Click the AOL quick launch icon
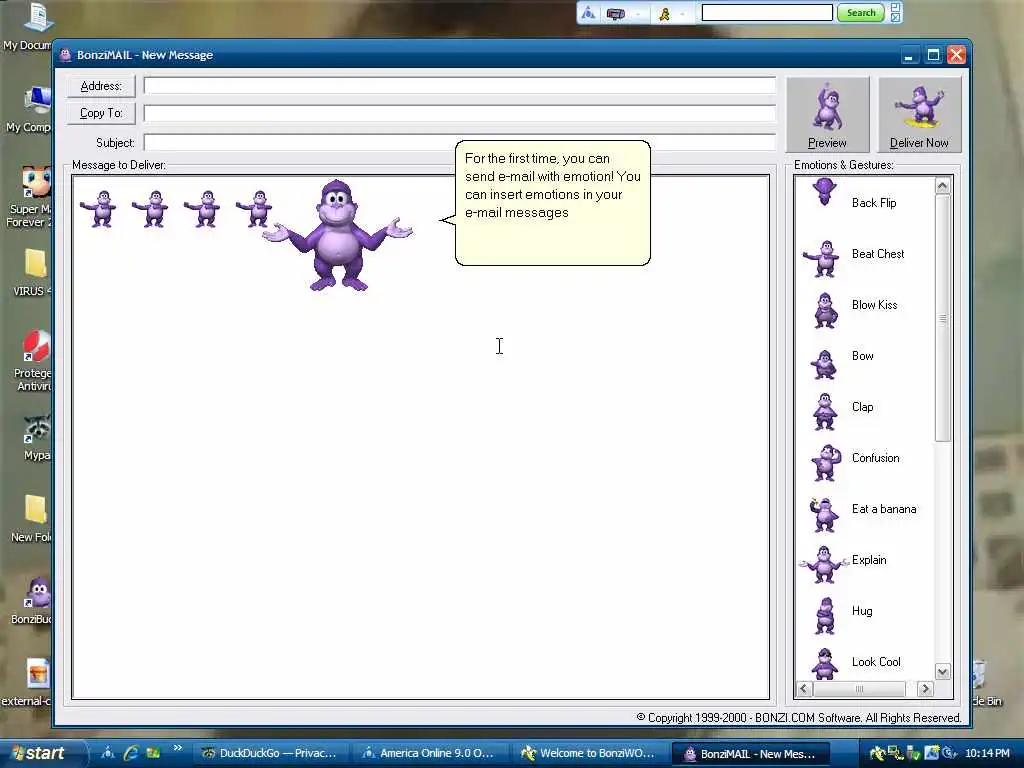Image resolution: width=1024 pixels, height=768 pixels. click(108, 753)
